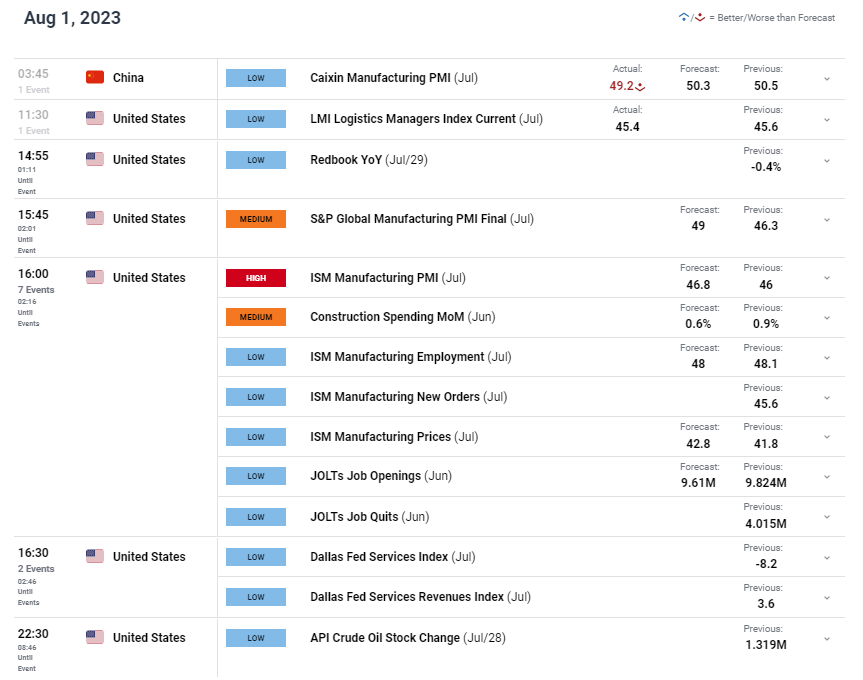Open the JOLTs Job Quits (Jun) event

[x=370, y=517]
